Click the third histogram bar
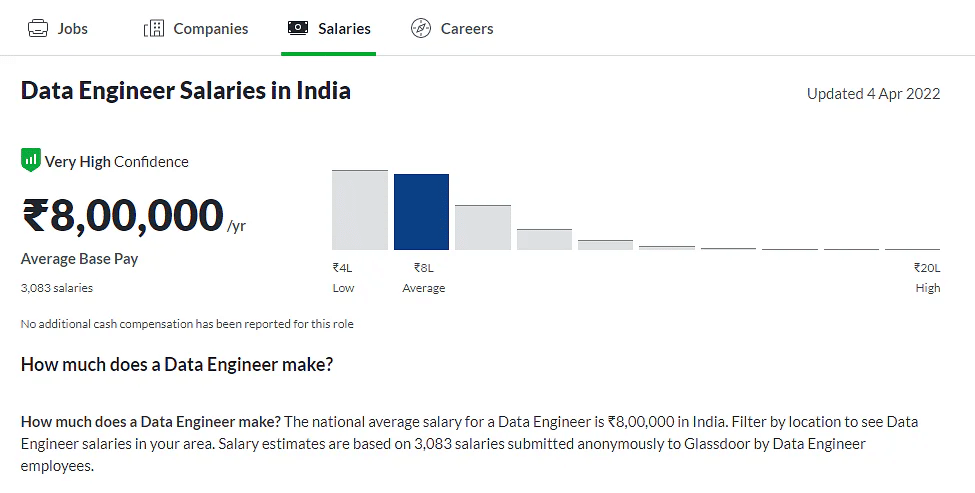Viewport: 975px width, 493px height. 483,228
